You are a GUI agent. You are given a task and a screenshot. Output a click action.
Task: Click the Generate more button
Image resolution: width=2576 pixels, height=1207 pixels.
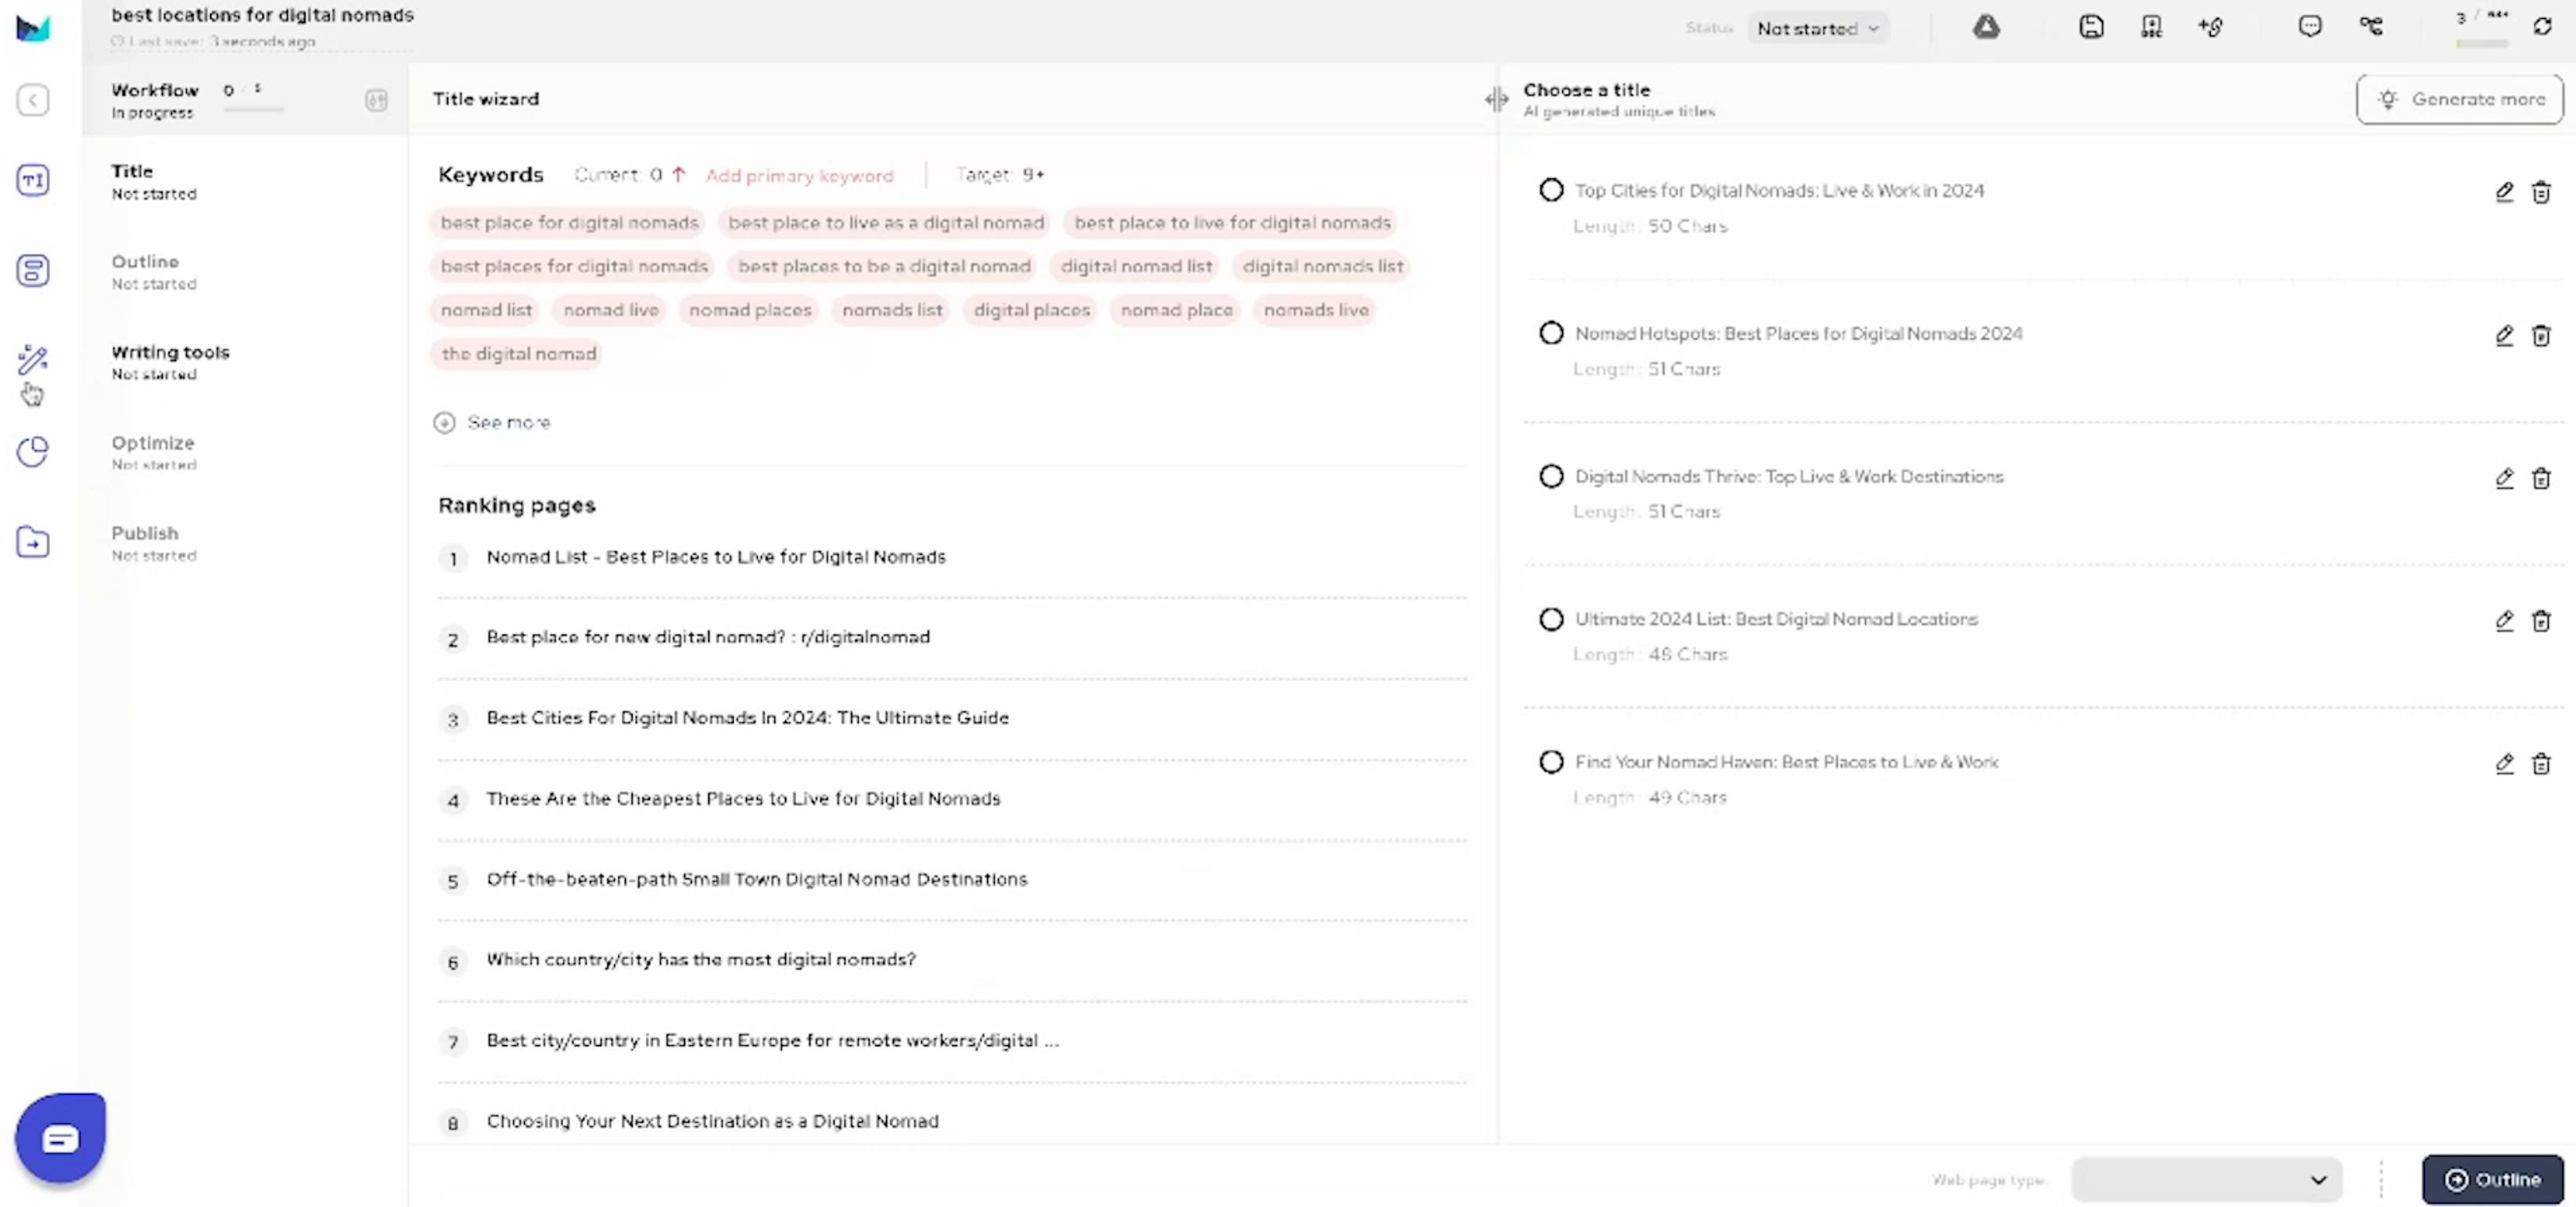2459,99
